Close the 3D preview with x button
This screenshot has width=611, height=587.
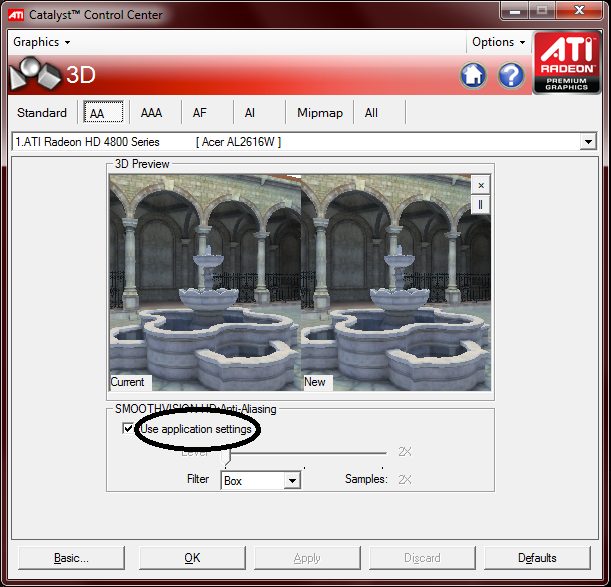tap(481, 185)
